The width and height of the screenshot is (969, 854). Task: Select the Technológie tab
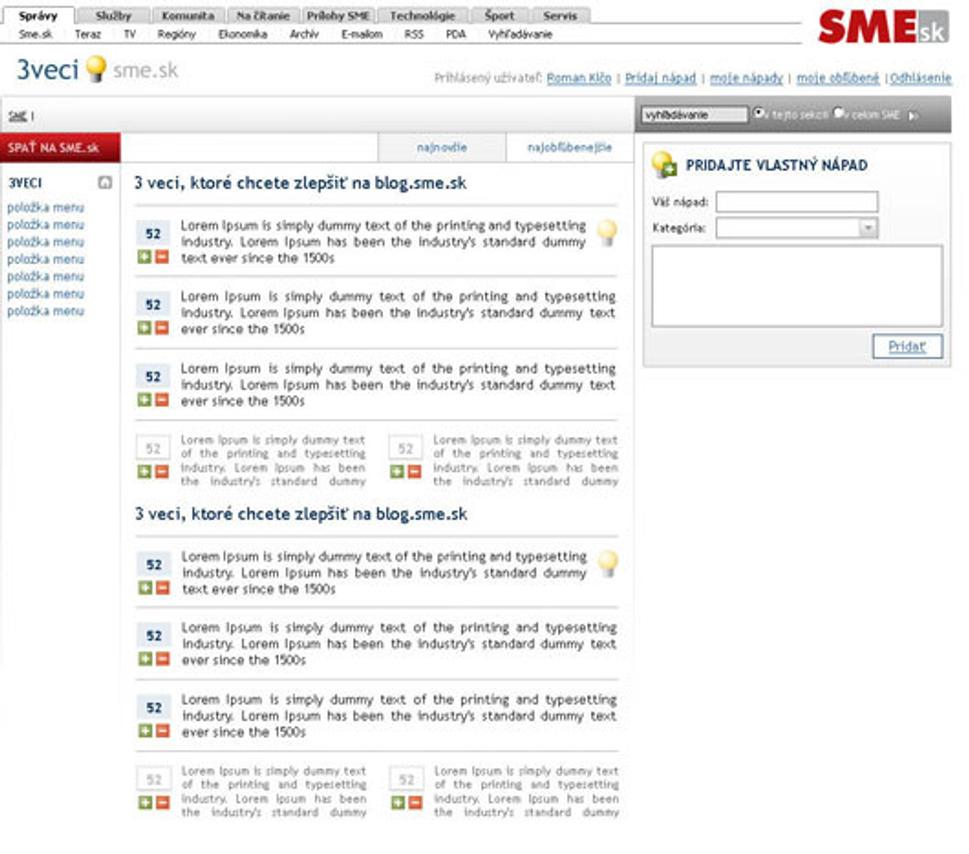coord(423,15)
